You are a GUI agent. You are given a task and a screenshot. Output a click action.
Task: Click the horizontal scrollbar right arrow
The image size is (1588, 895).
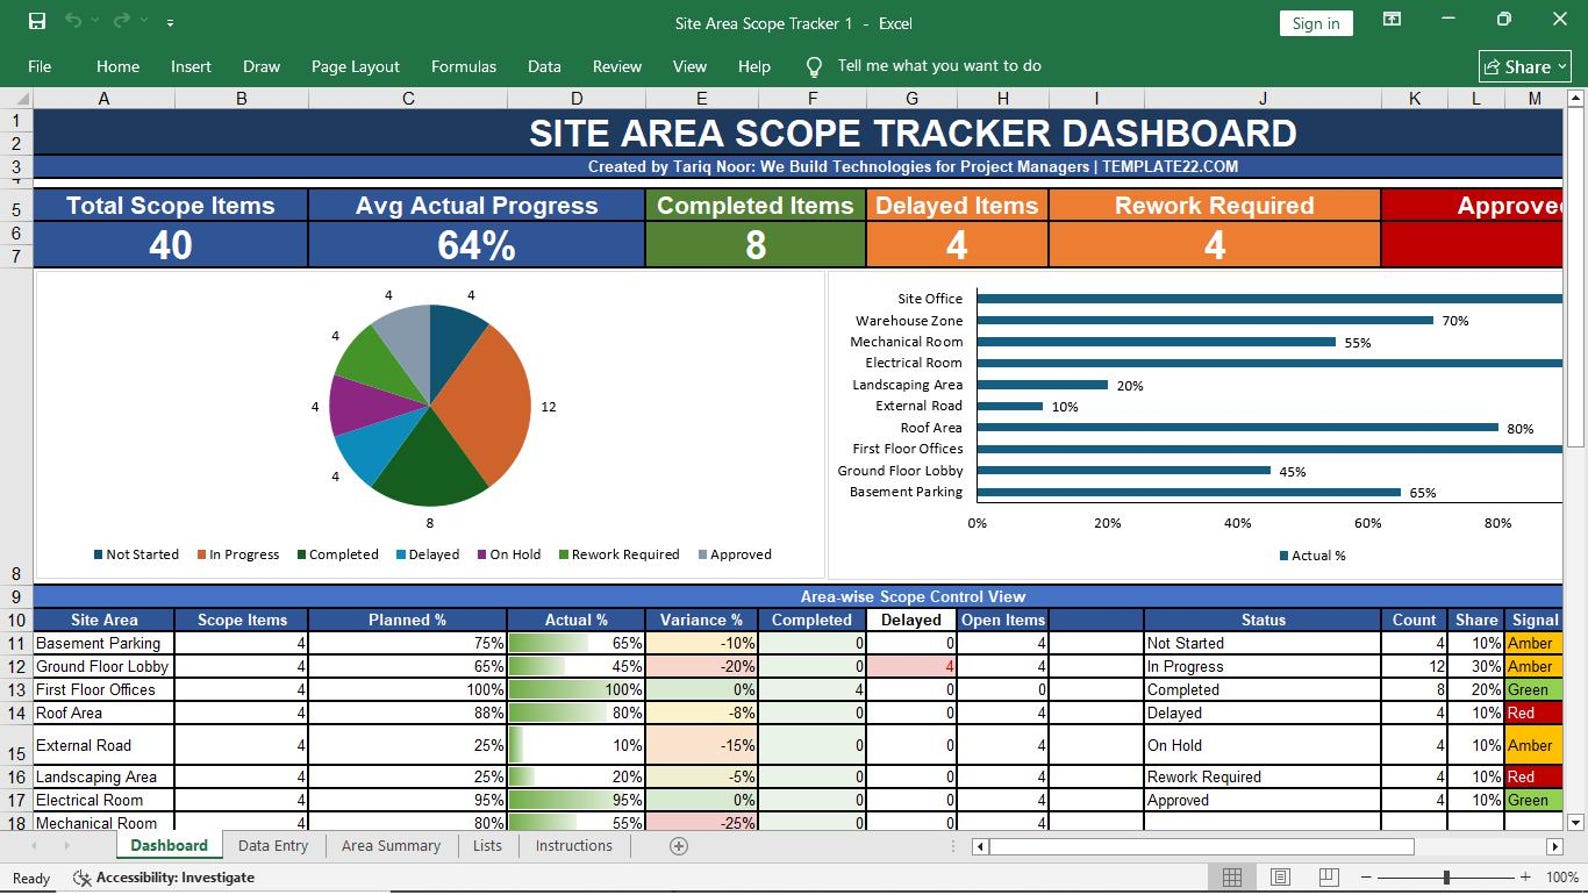coord(1554,847)
